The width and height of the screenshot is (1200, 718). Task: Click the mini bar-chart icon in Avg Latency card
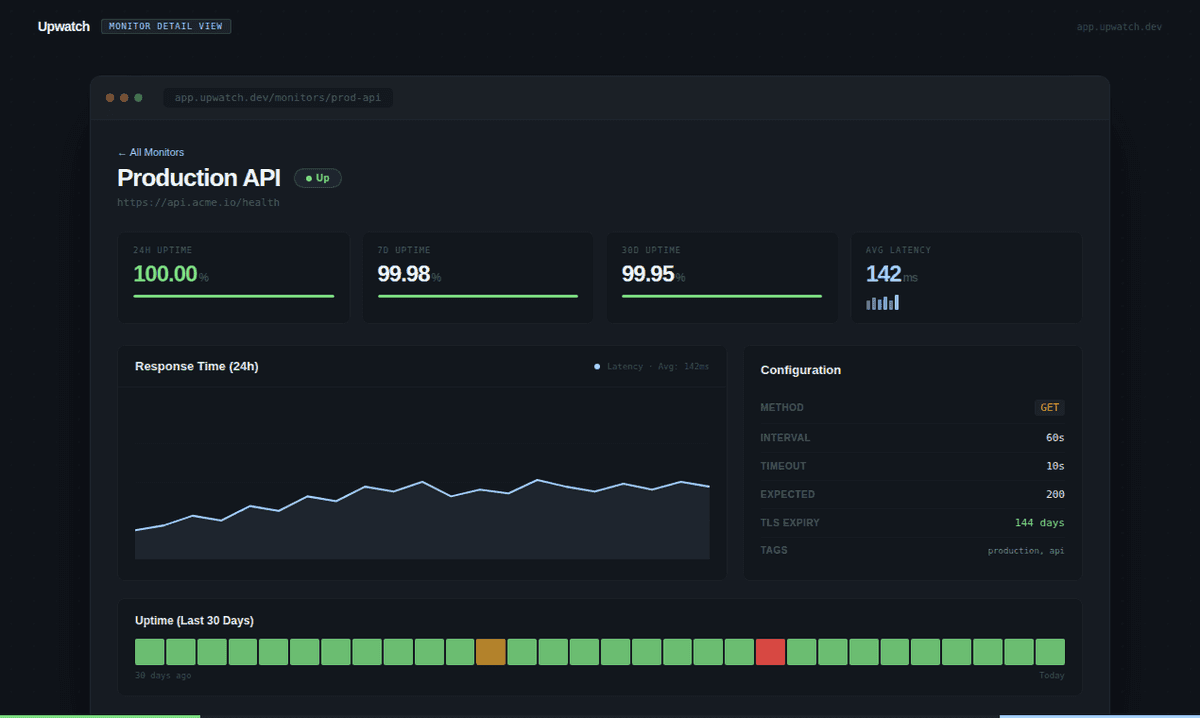(x=882, y=301)
